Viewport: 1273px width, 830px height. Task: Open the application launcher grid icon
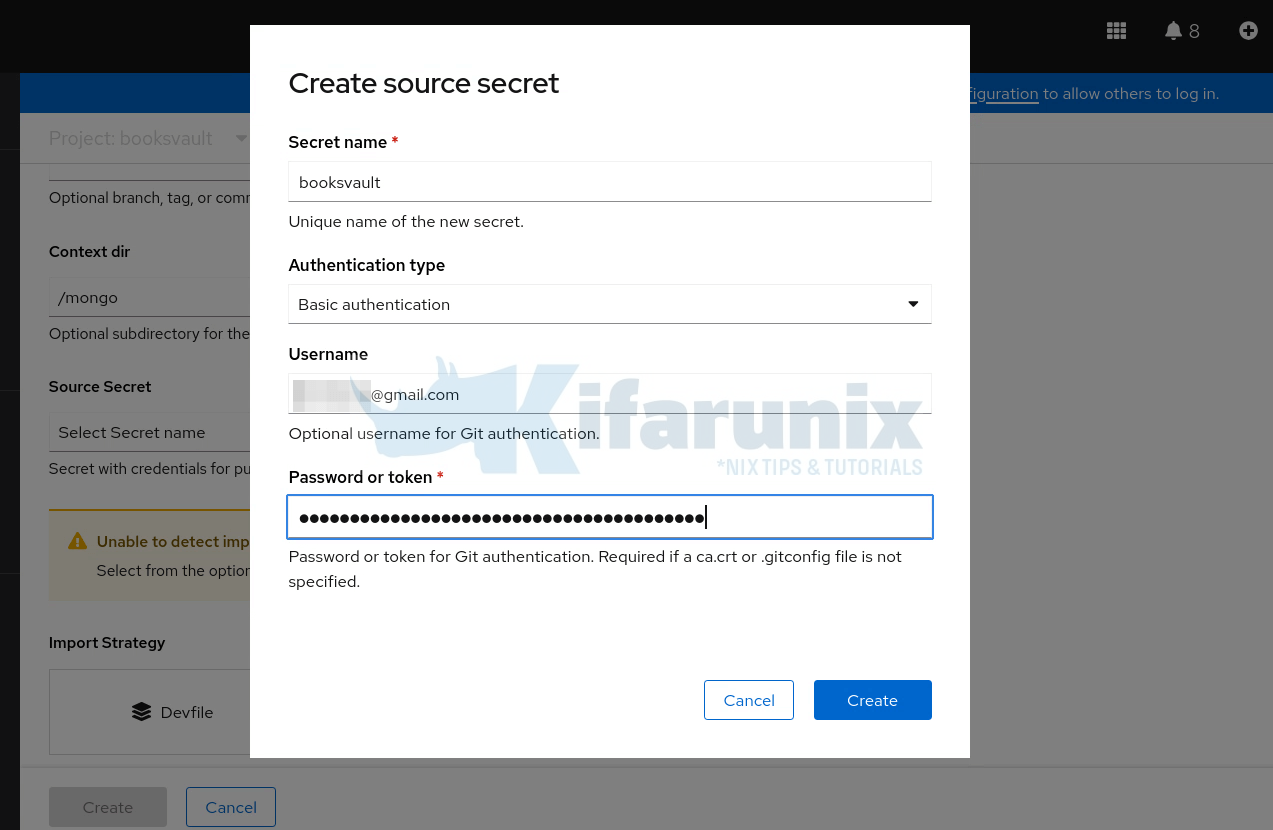[1116, 31]
